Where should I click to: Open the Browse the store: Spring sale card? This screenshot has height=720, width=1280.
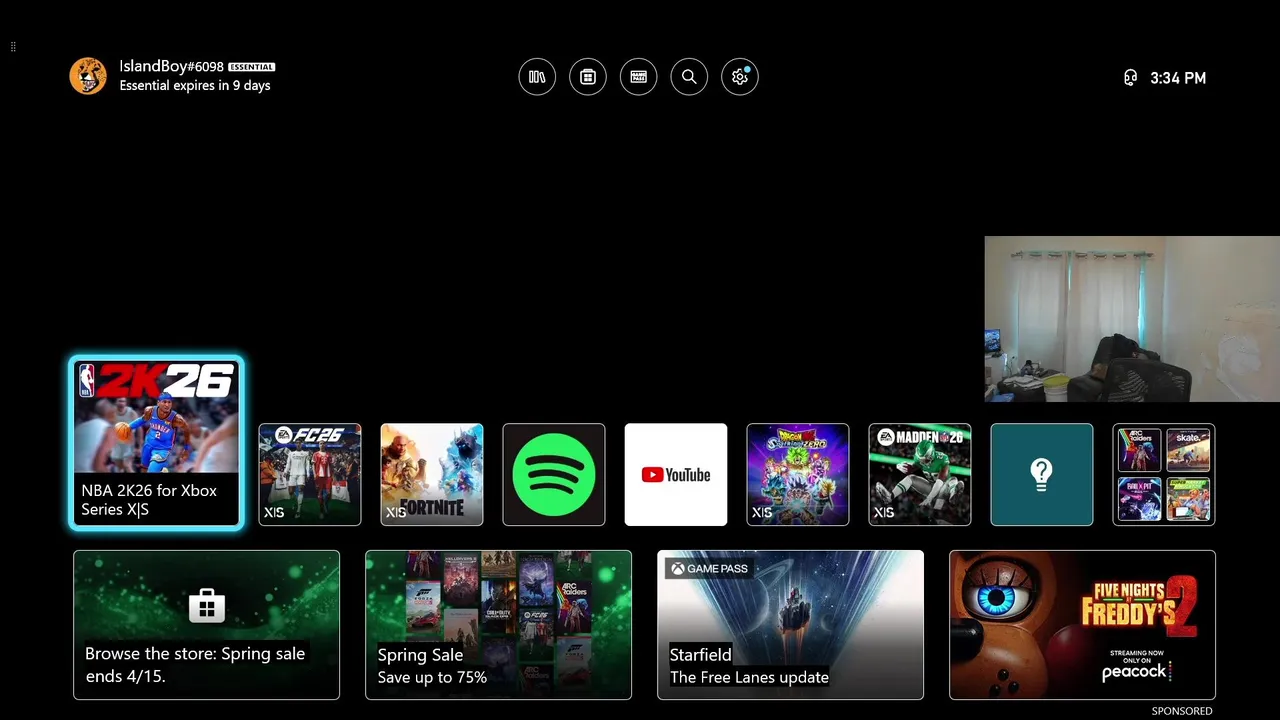[206, 625]
